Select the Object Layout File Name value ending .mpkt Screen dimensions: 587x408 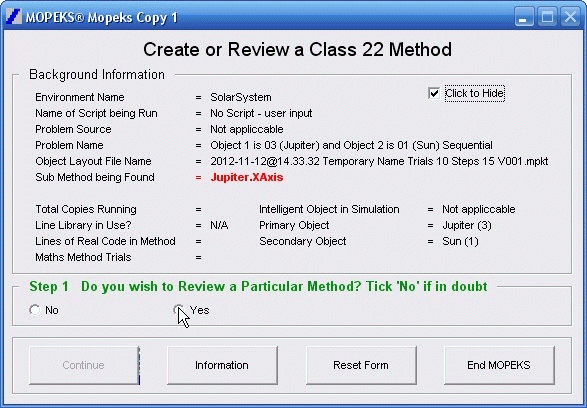tap(379, 161)
